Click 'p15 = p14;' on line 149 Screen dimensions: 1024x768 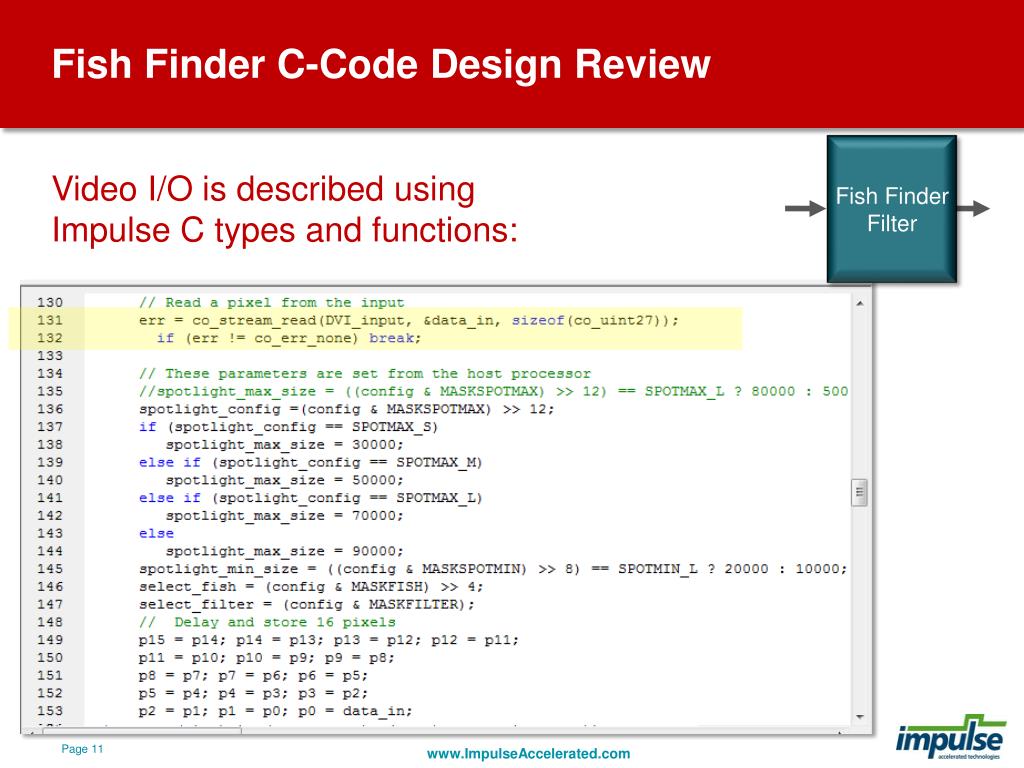pos(183,640)
